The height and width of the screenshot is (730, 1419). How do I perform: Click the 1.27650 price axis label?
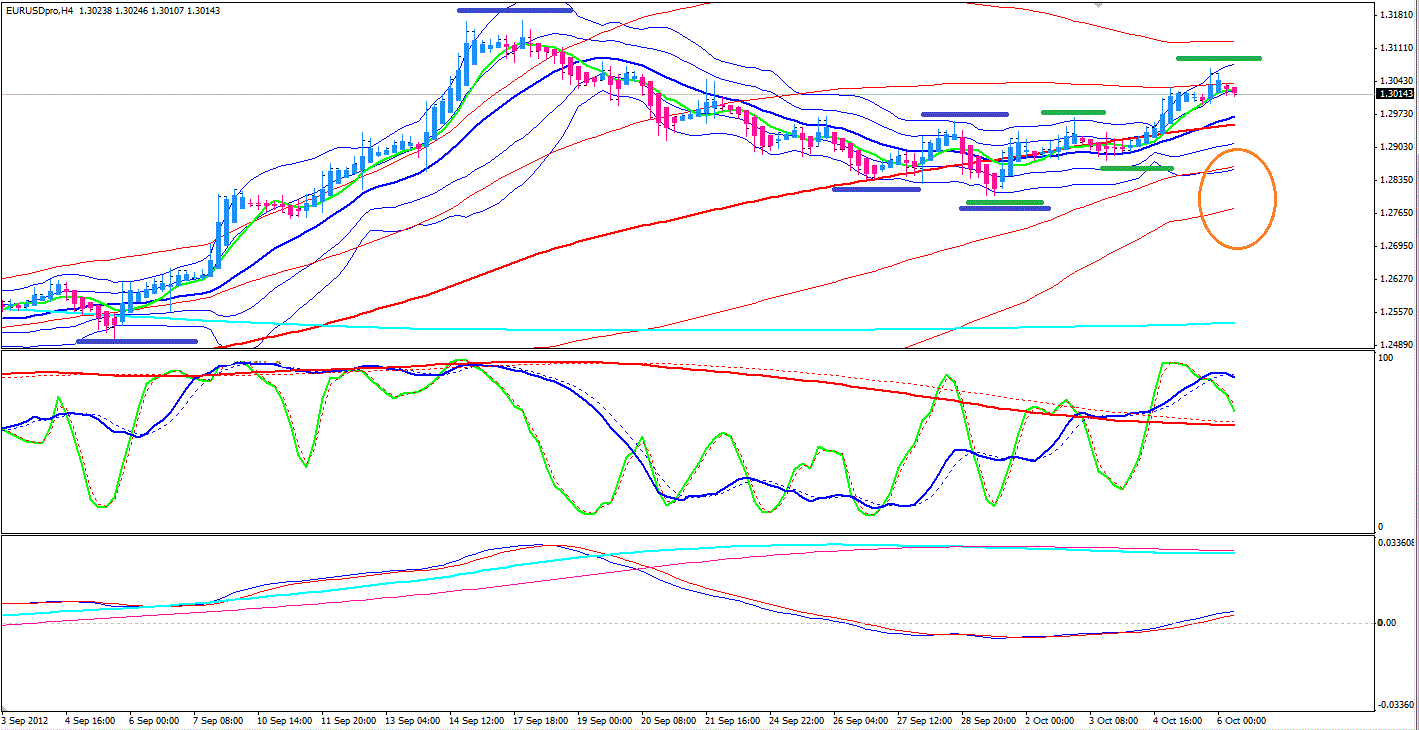[x=1395, y=213]
